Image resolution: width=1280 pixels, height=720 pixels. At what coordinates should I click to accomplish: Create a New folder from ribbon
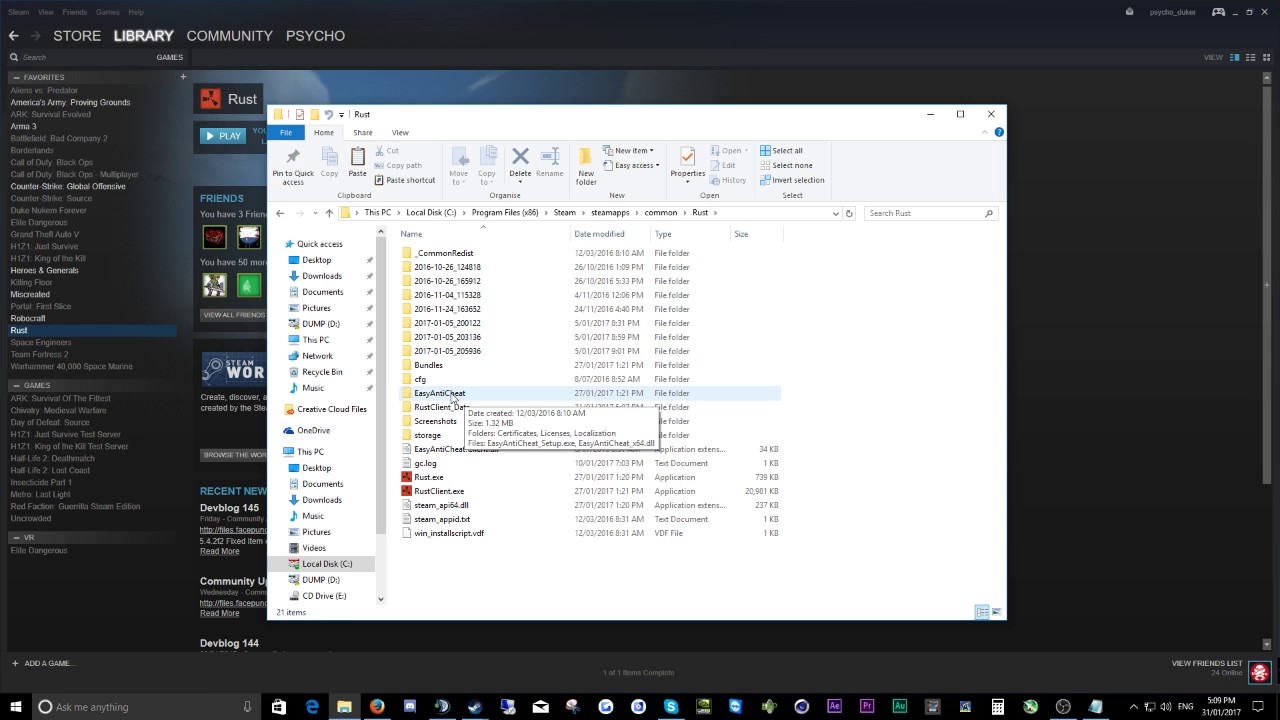point(586,165)
